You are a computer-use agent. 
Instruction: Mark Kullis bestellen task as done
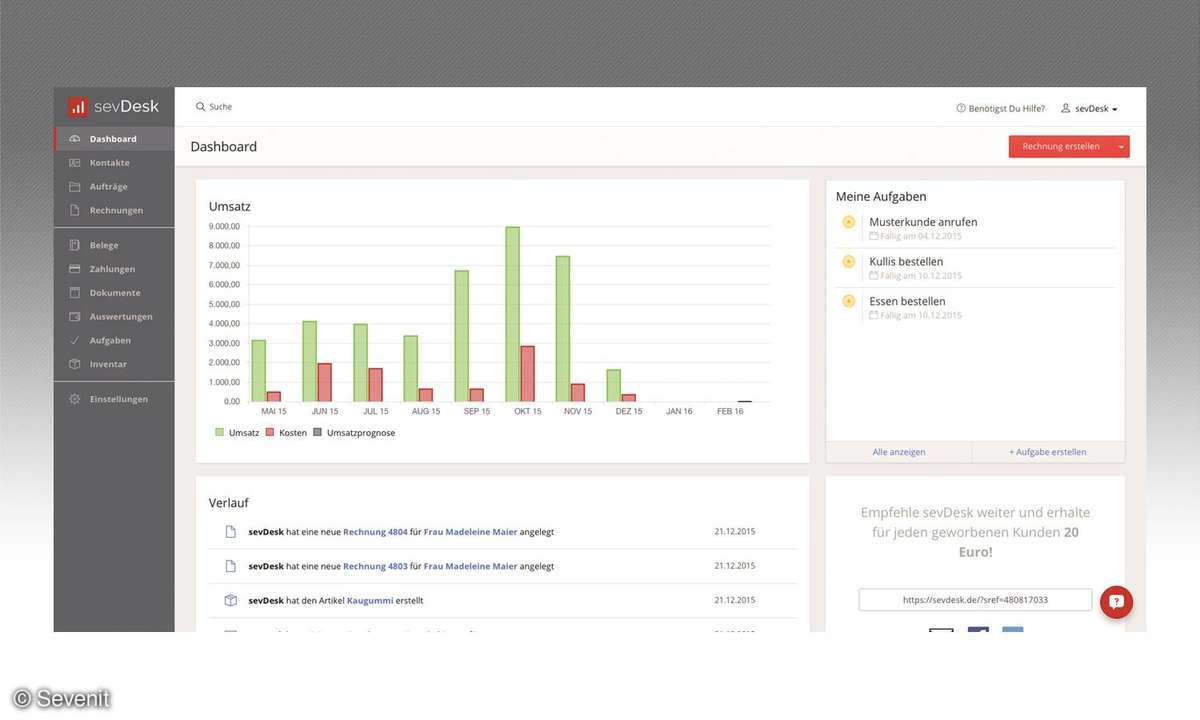click(849, 262)
